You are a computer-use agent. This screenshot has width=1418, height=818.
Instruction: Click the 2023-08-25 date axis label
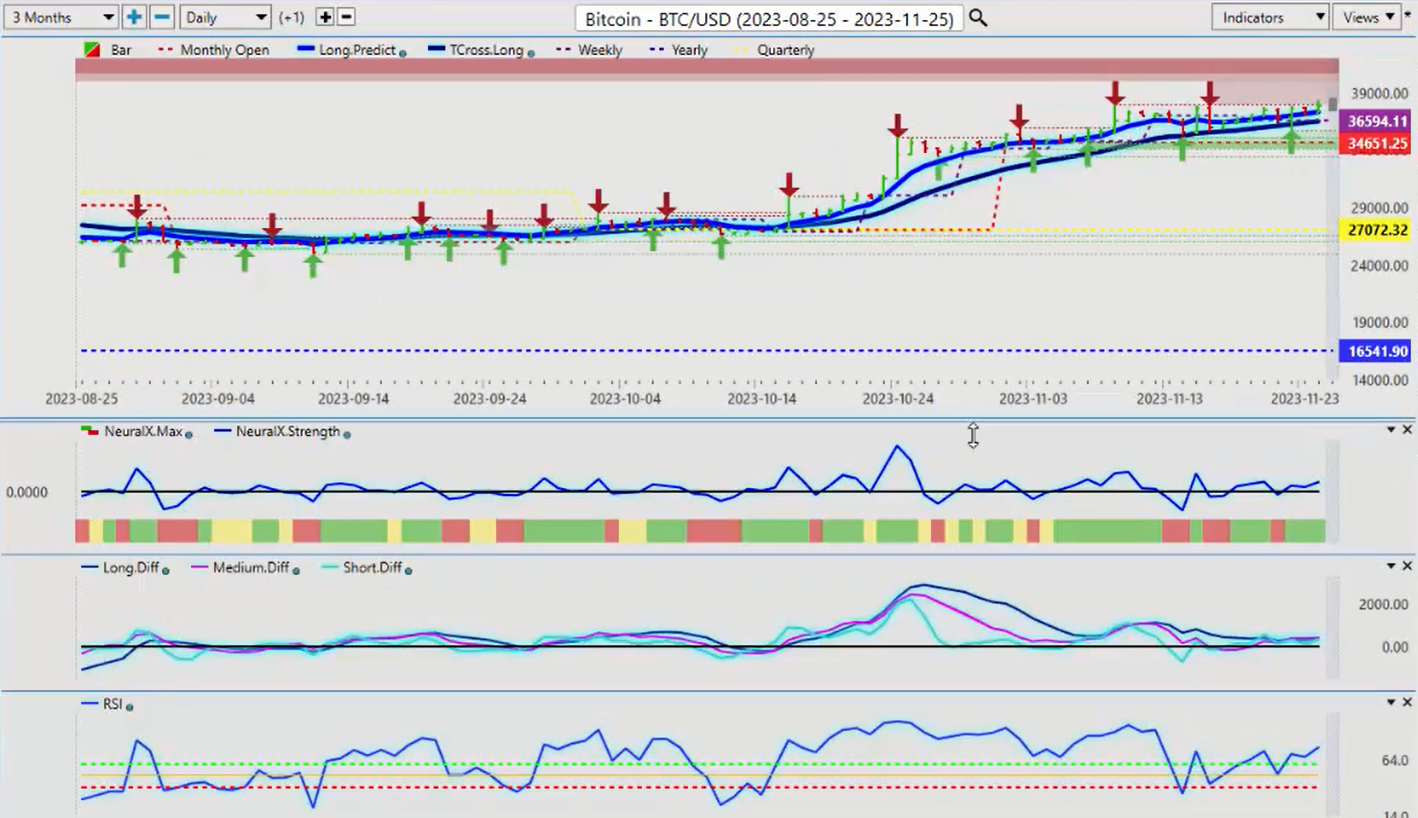tap(80, 398)
